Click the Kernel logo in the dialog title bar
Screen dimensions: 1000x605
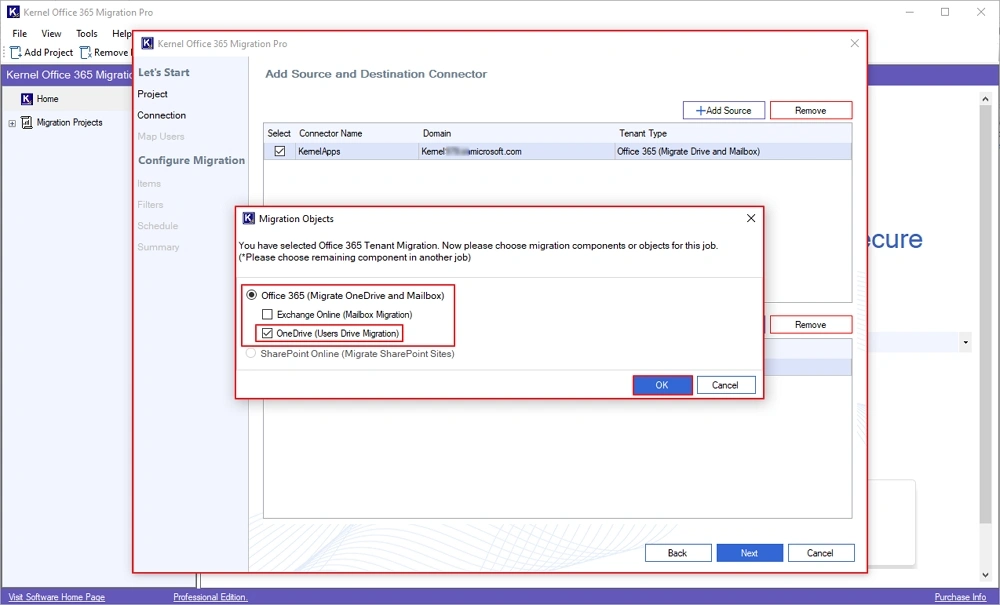click(147, 43)
